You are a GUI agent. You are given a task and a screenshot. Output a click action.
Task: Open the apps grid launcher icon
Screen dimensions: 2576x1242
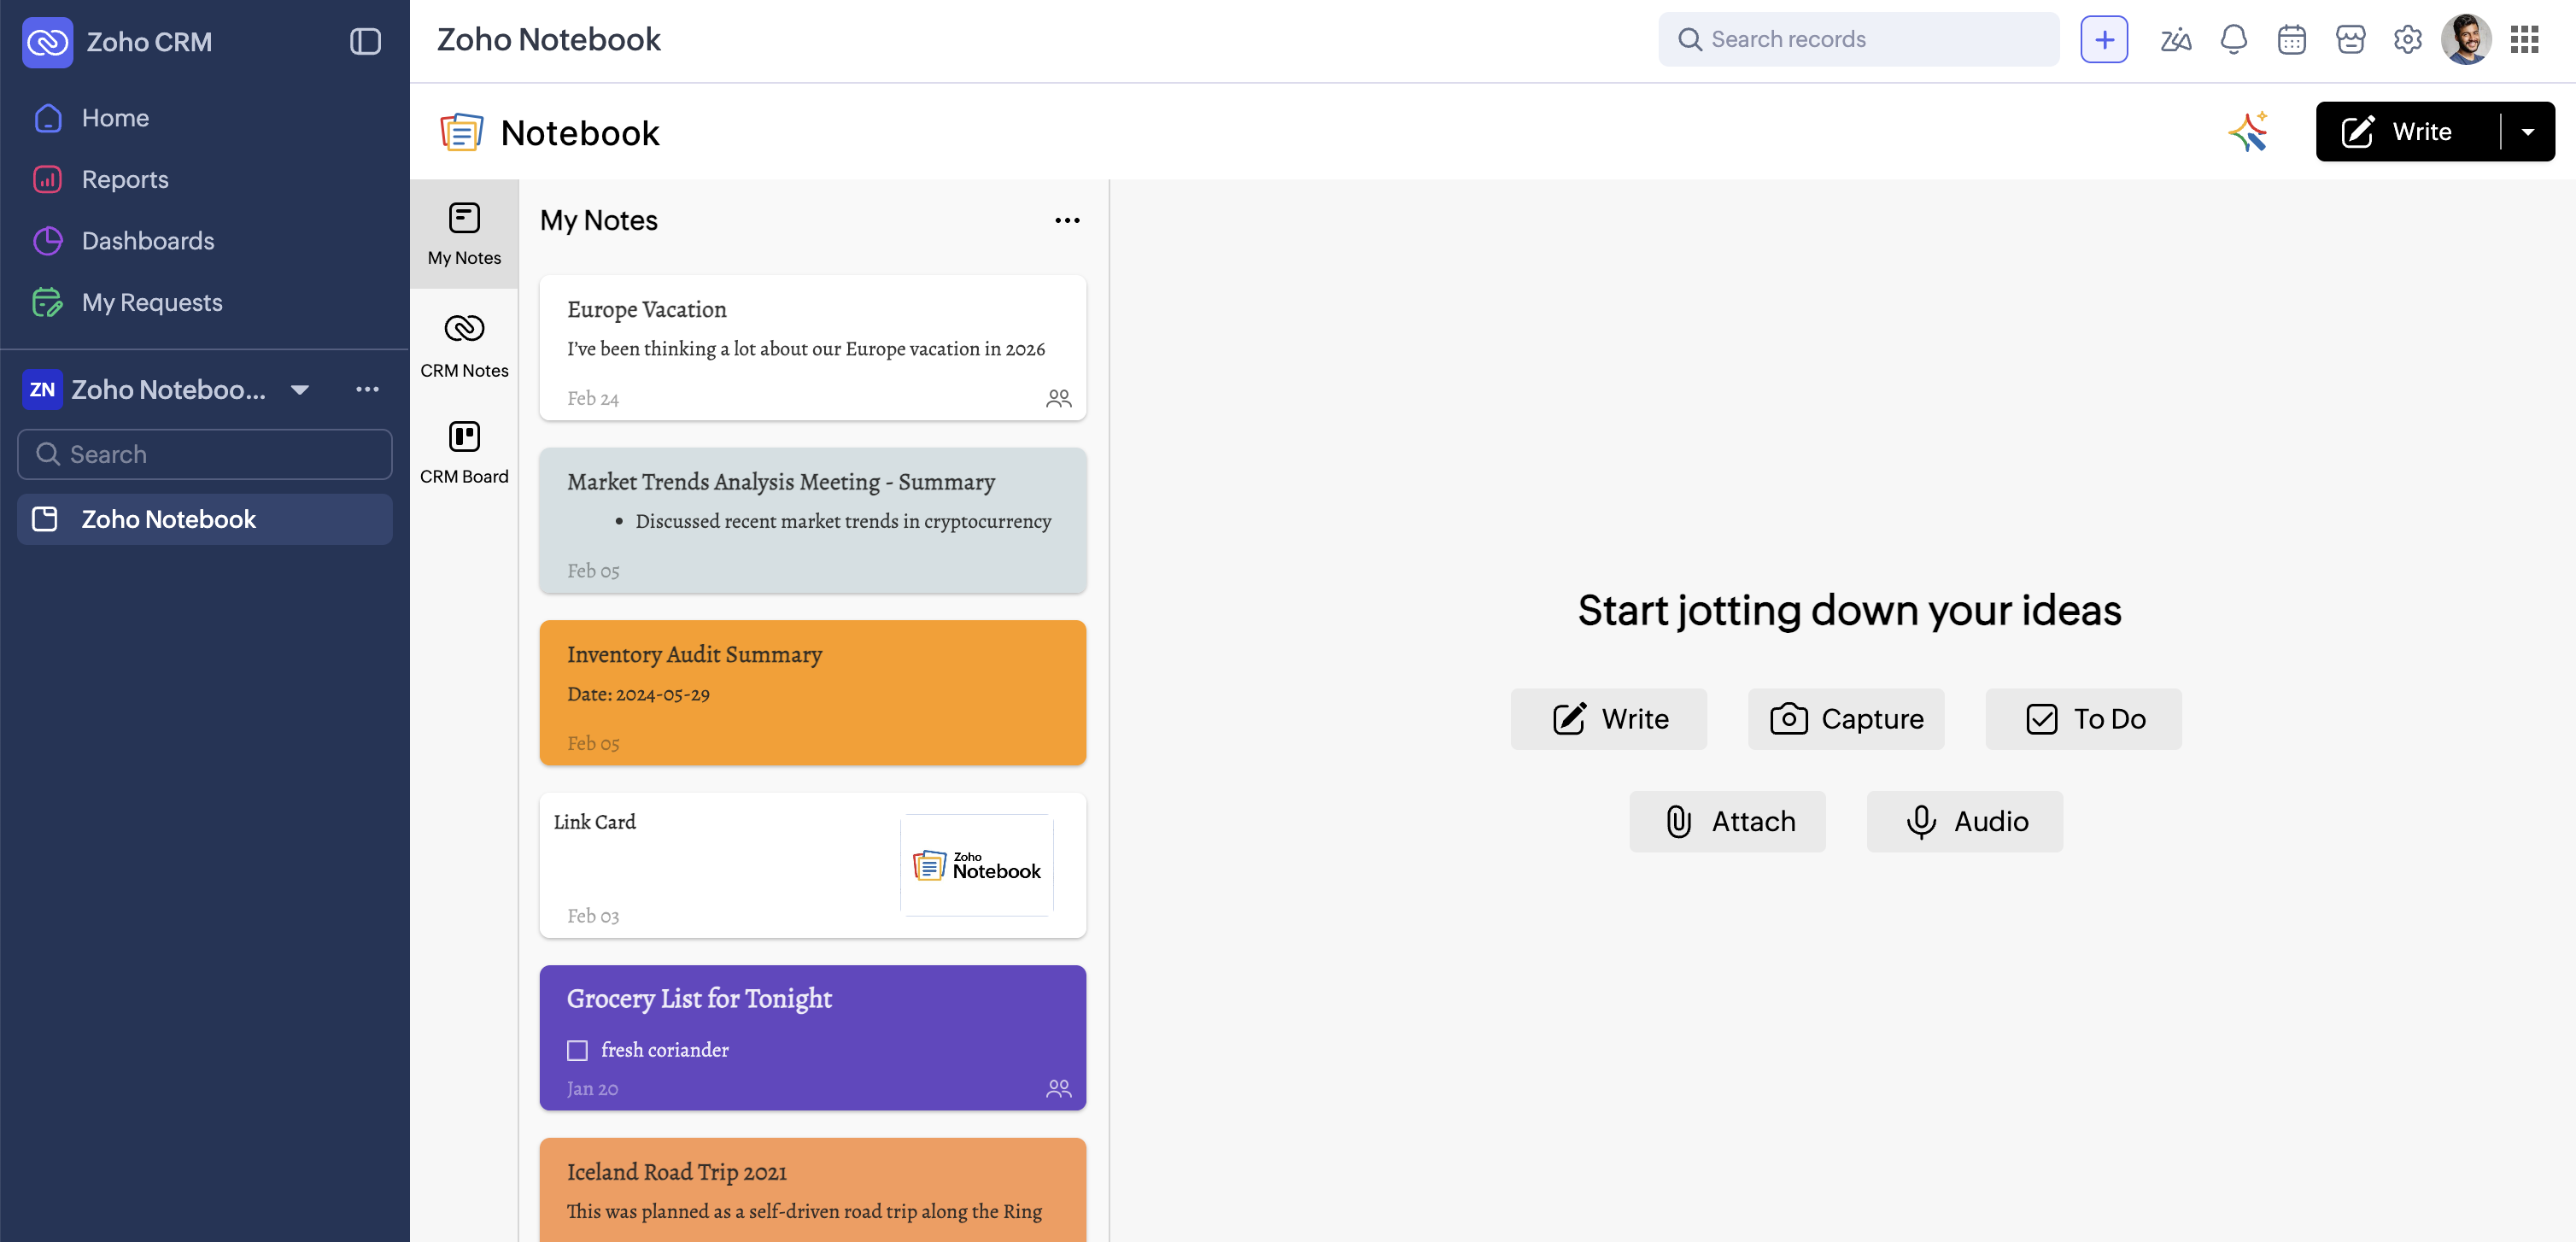(2524, 40)
